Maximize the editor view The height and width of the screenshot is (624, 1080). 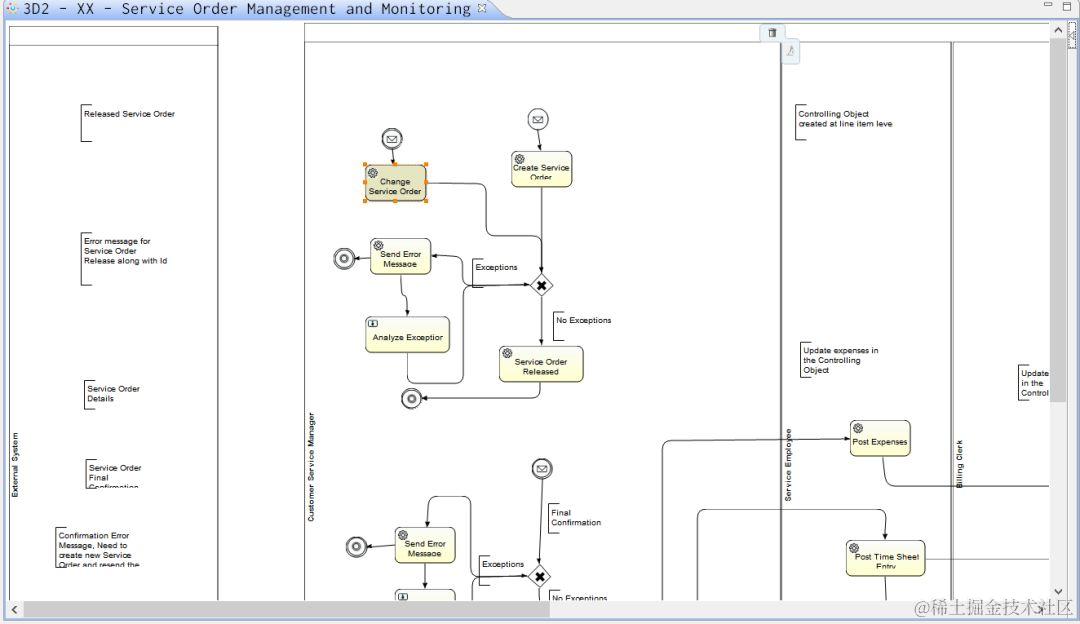click(x=1067, y=6)
